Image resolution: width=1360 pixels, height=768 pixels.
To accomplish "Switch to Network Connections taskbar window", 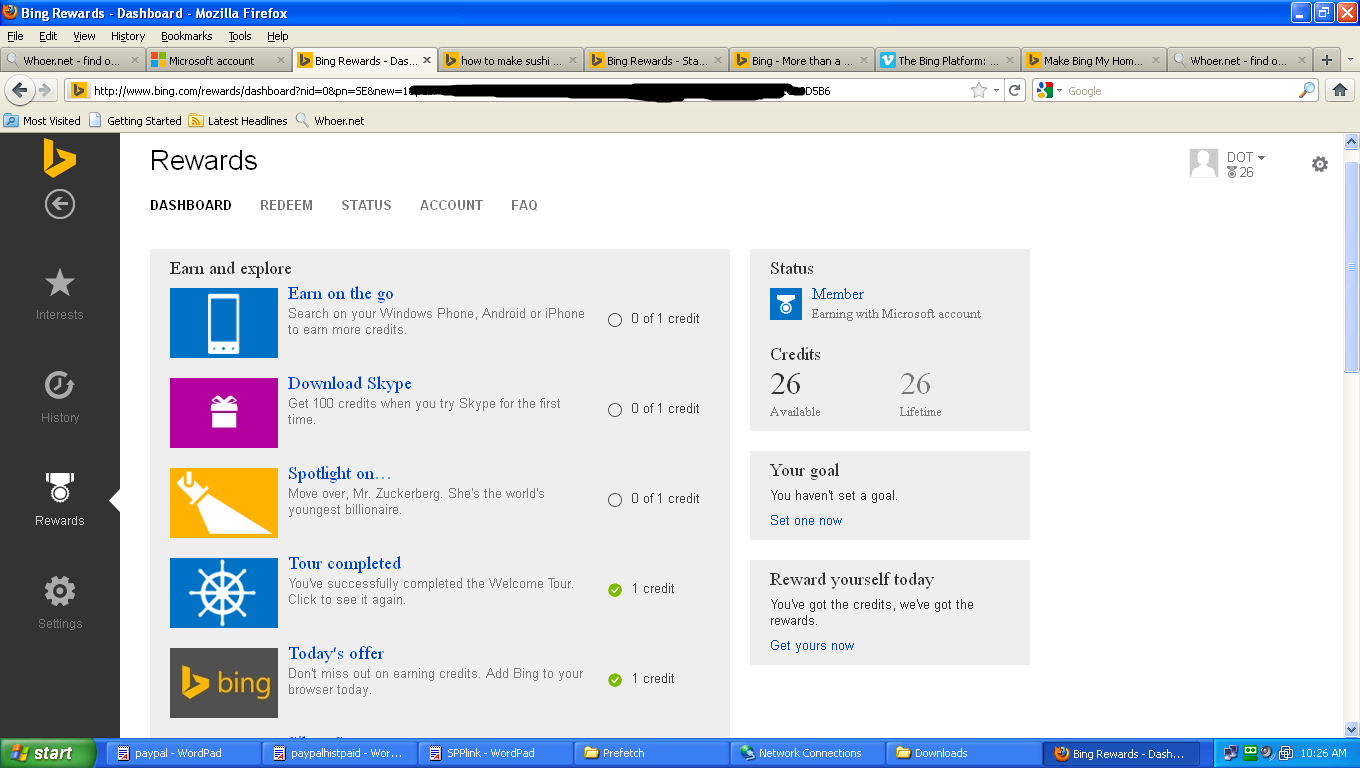I will [x=810, y=753].
